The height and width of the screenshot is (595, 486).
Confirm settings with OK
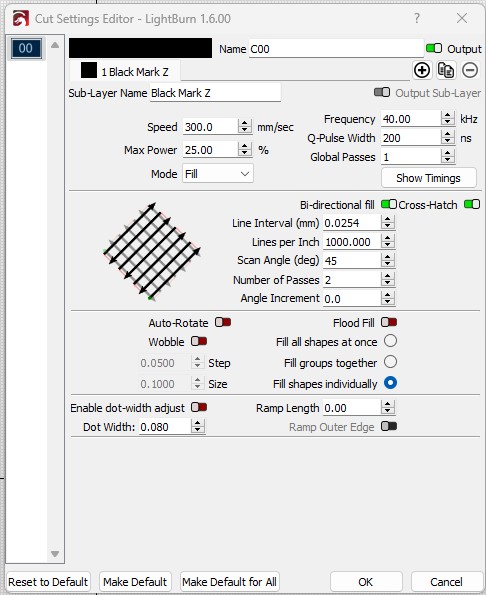366,582
